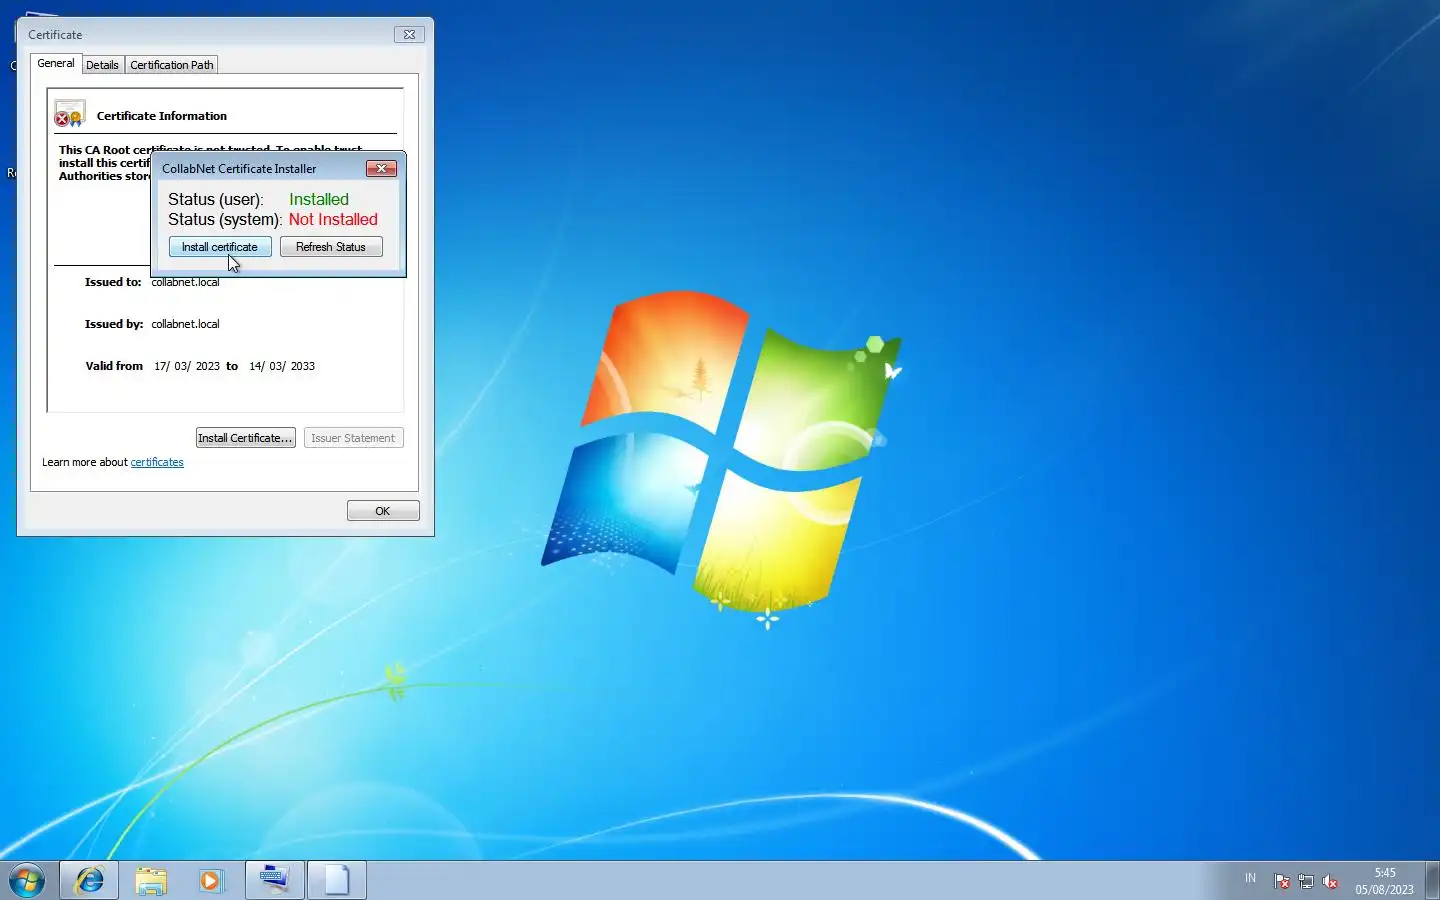Click the Show desktop button
The image size is (1440, 900).
pyautogui.click(x=1432, y=880)
